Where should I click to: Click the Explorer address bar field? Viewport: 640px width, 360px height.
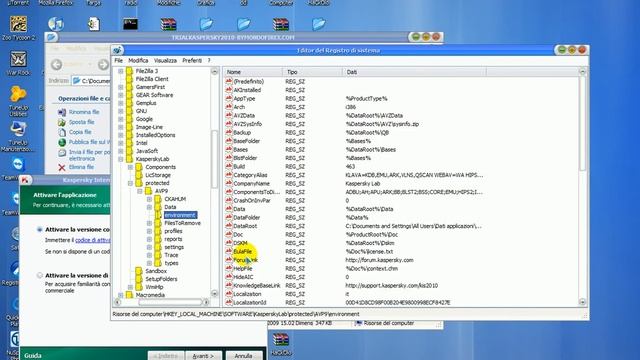(91, 81)
